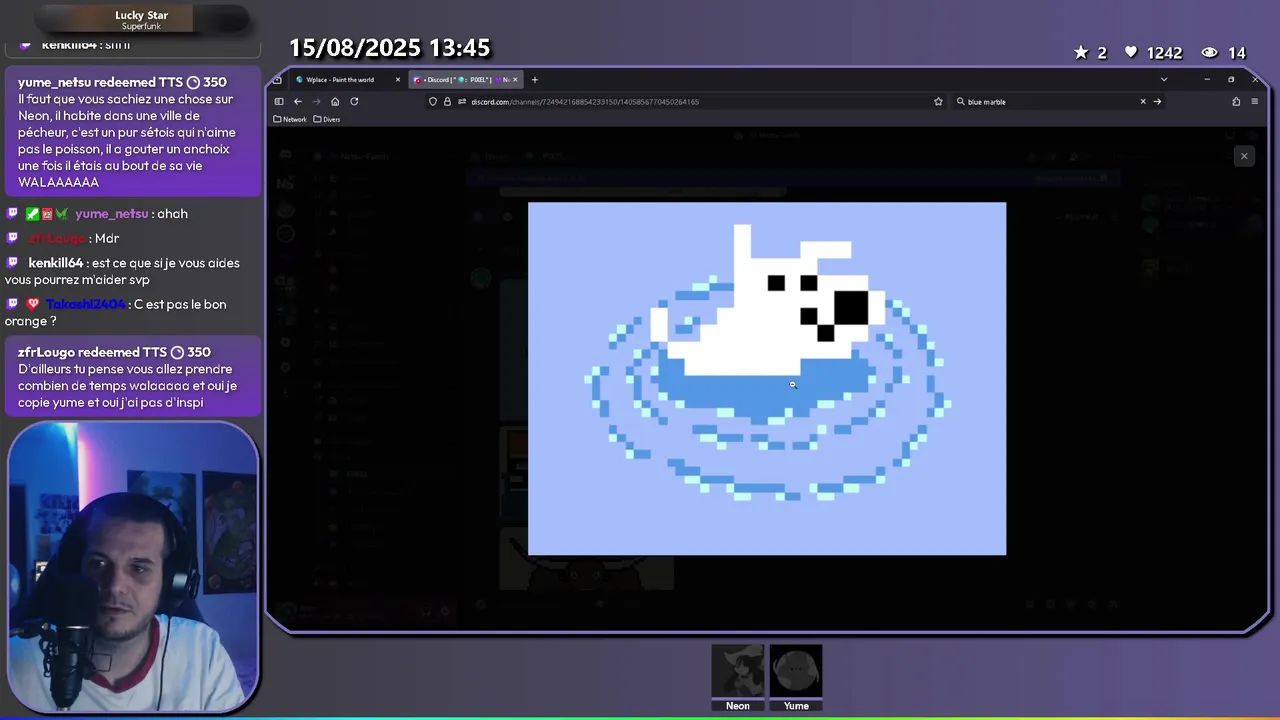Viewport: 1280px width, 720px height.
Task: Open the tracking protection shield
Action: (433, 101)
